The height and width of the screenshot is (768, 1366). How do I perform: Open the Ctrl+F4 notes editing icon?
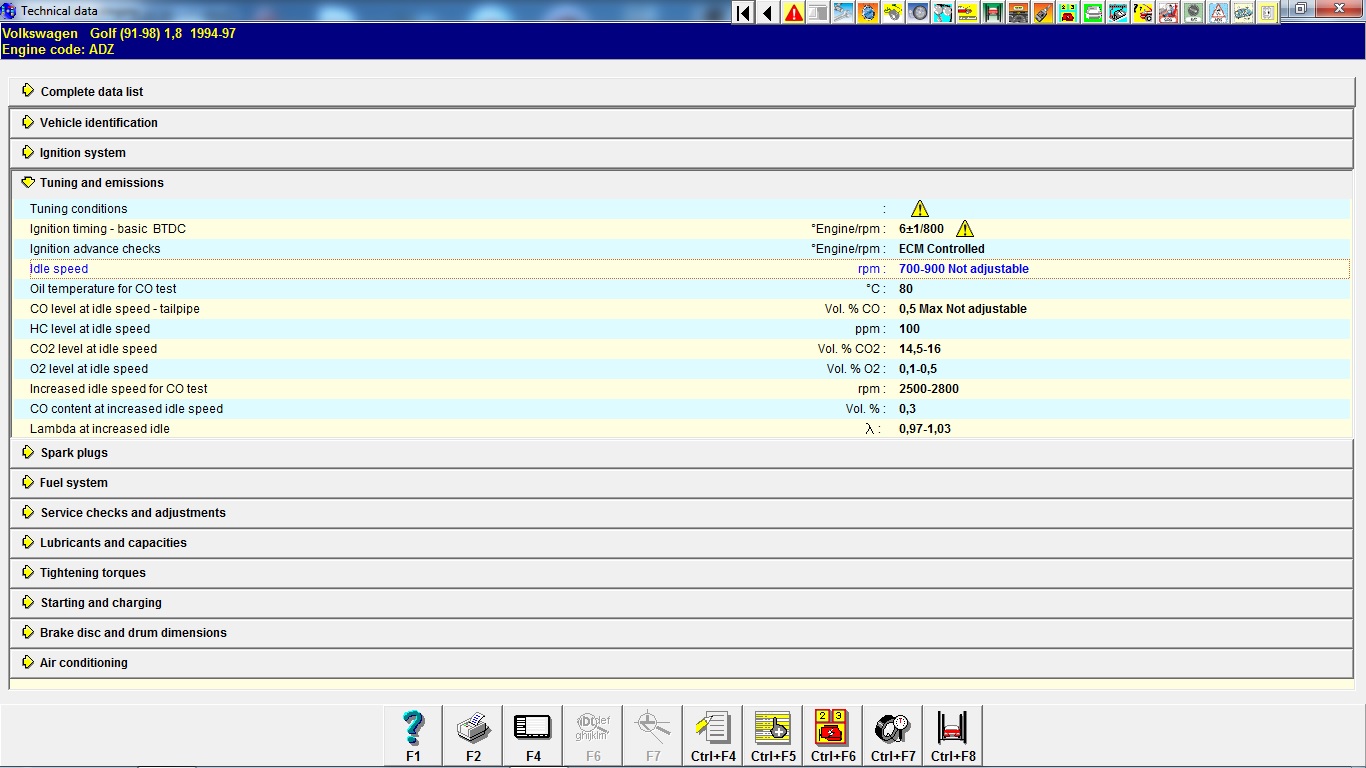coord(713,735)
